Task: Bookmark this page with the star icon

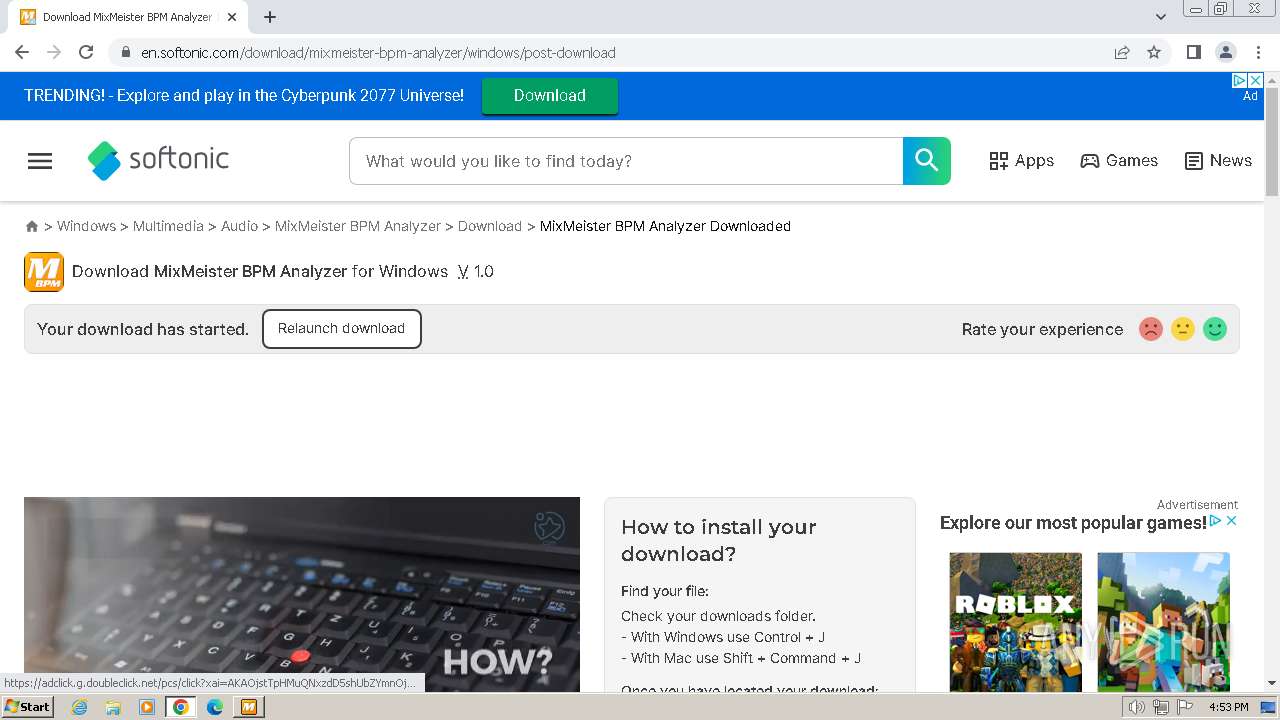Action: [x=1154, y=52]
